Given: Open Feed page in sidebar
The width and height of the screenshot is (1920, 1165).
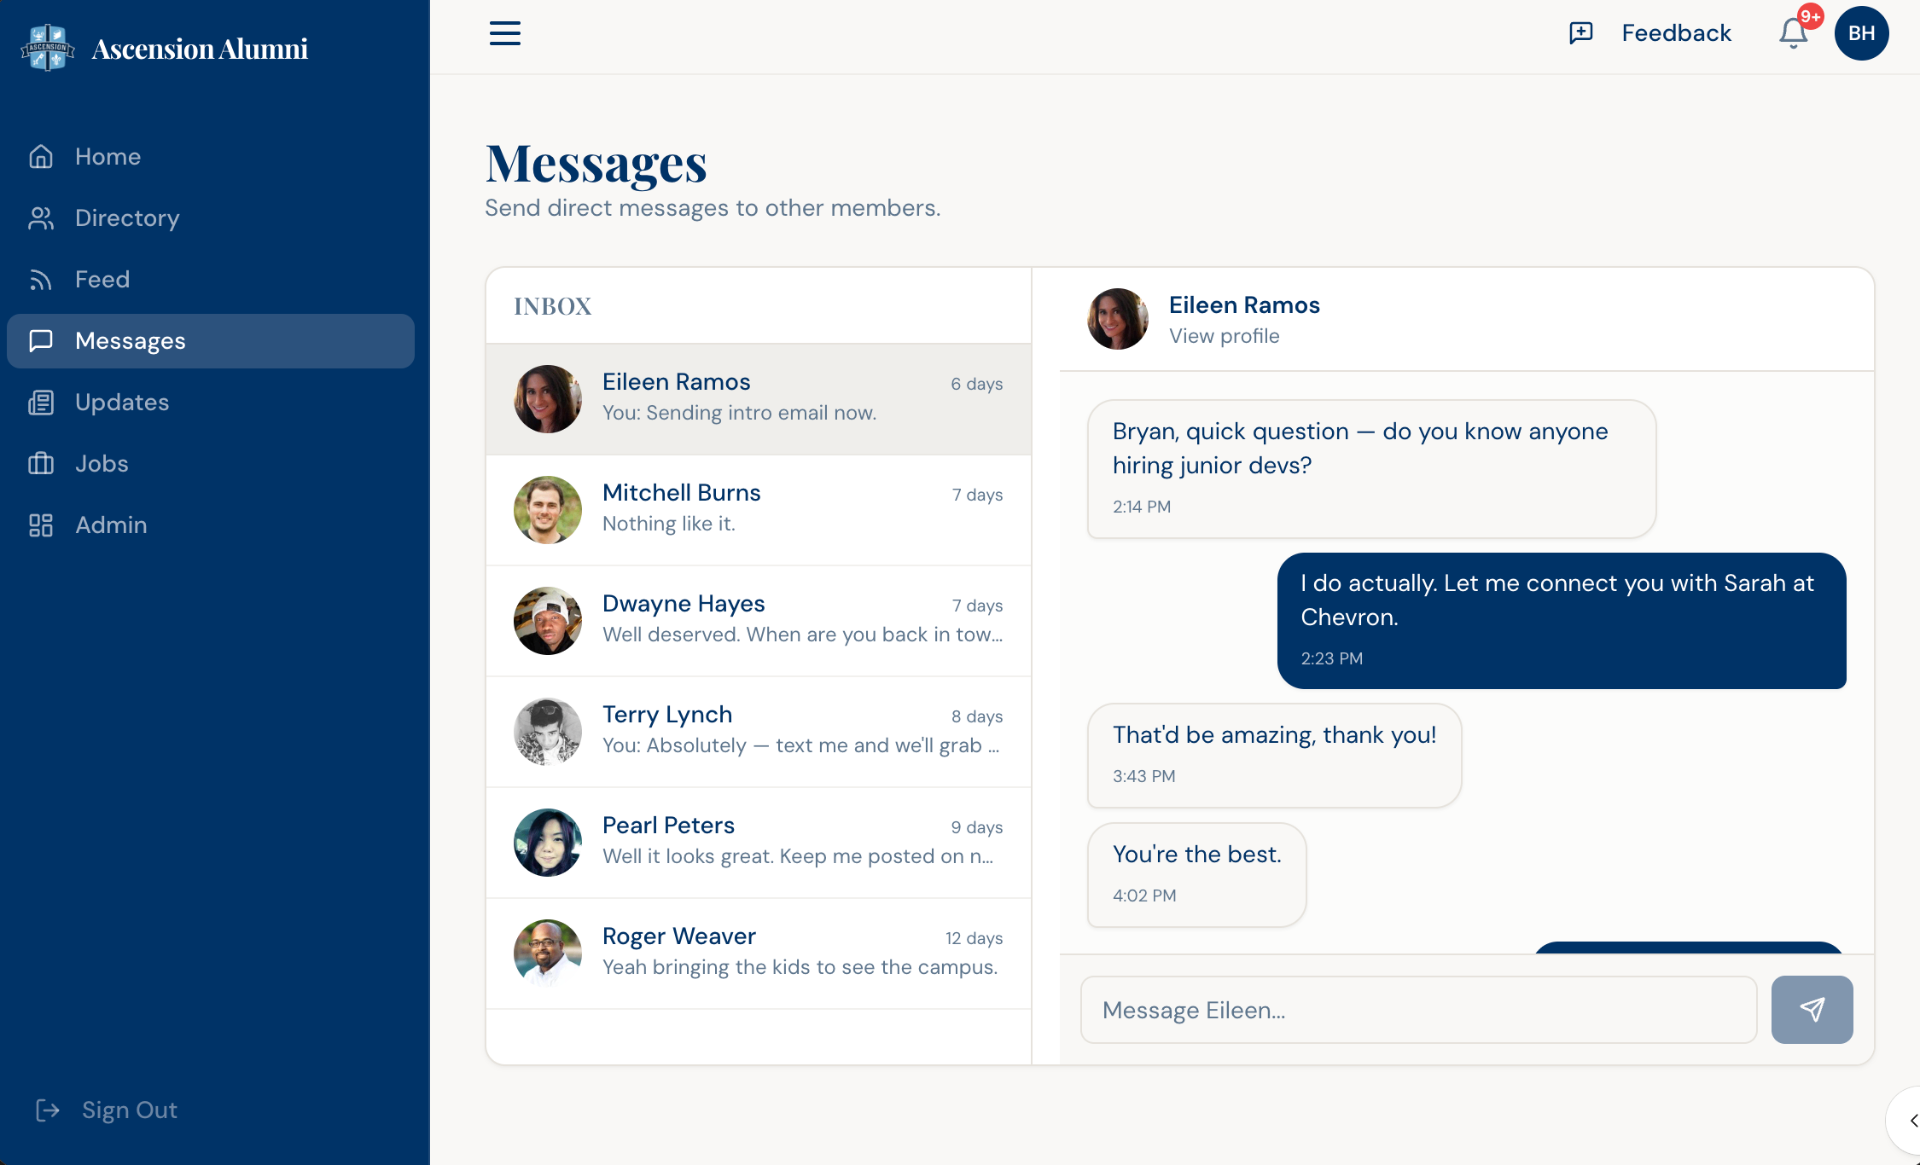Looking at the screenshot, I should 102,280.
